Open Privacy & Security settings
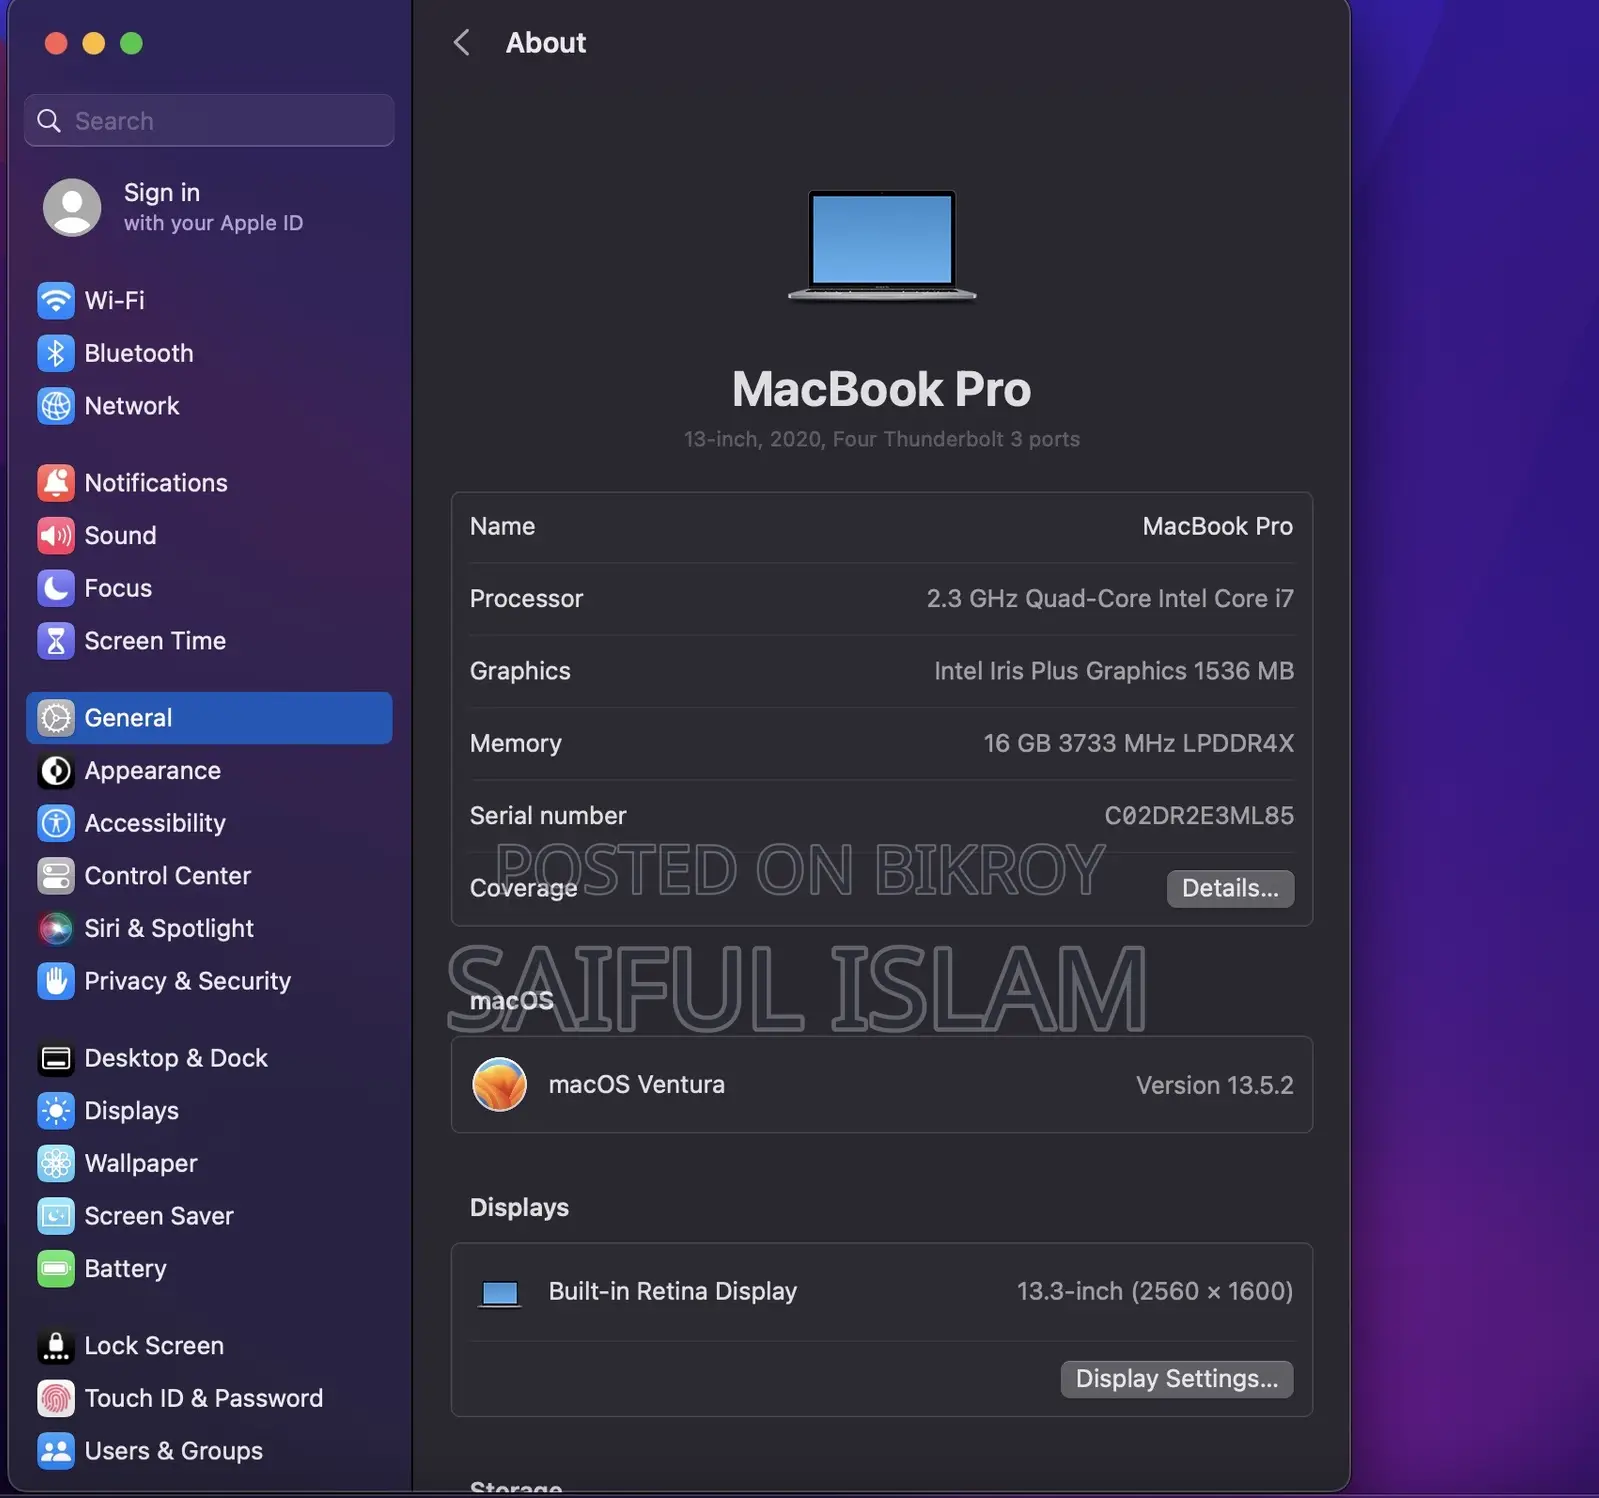The image size is (1599, 1498). tap(209, 981)
